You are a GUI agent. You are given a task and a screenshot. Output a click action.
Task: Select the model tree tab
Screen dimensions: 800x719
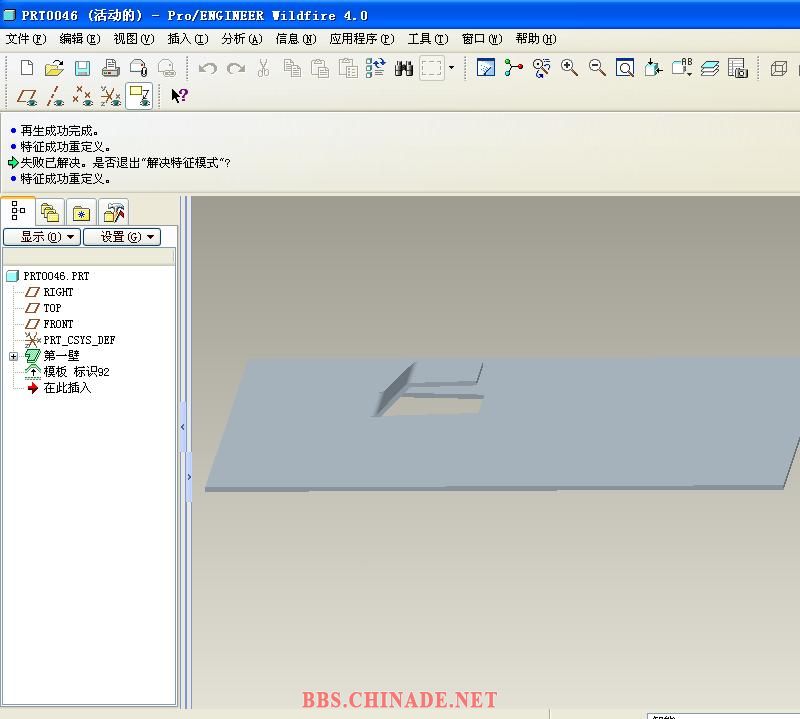click(x=18, y=210)
